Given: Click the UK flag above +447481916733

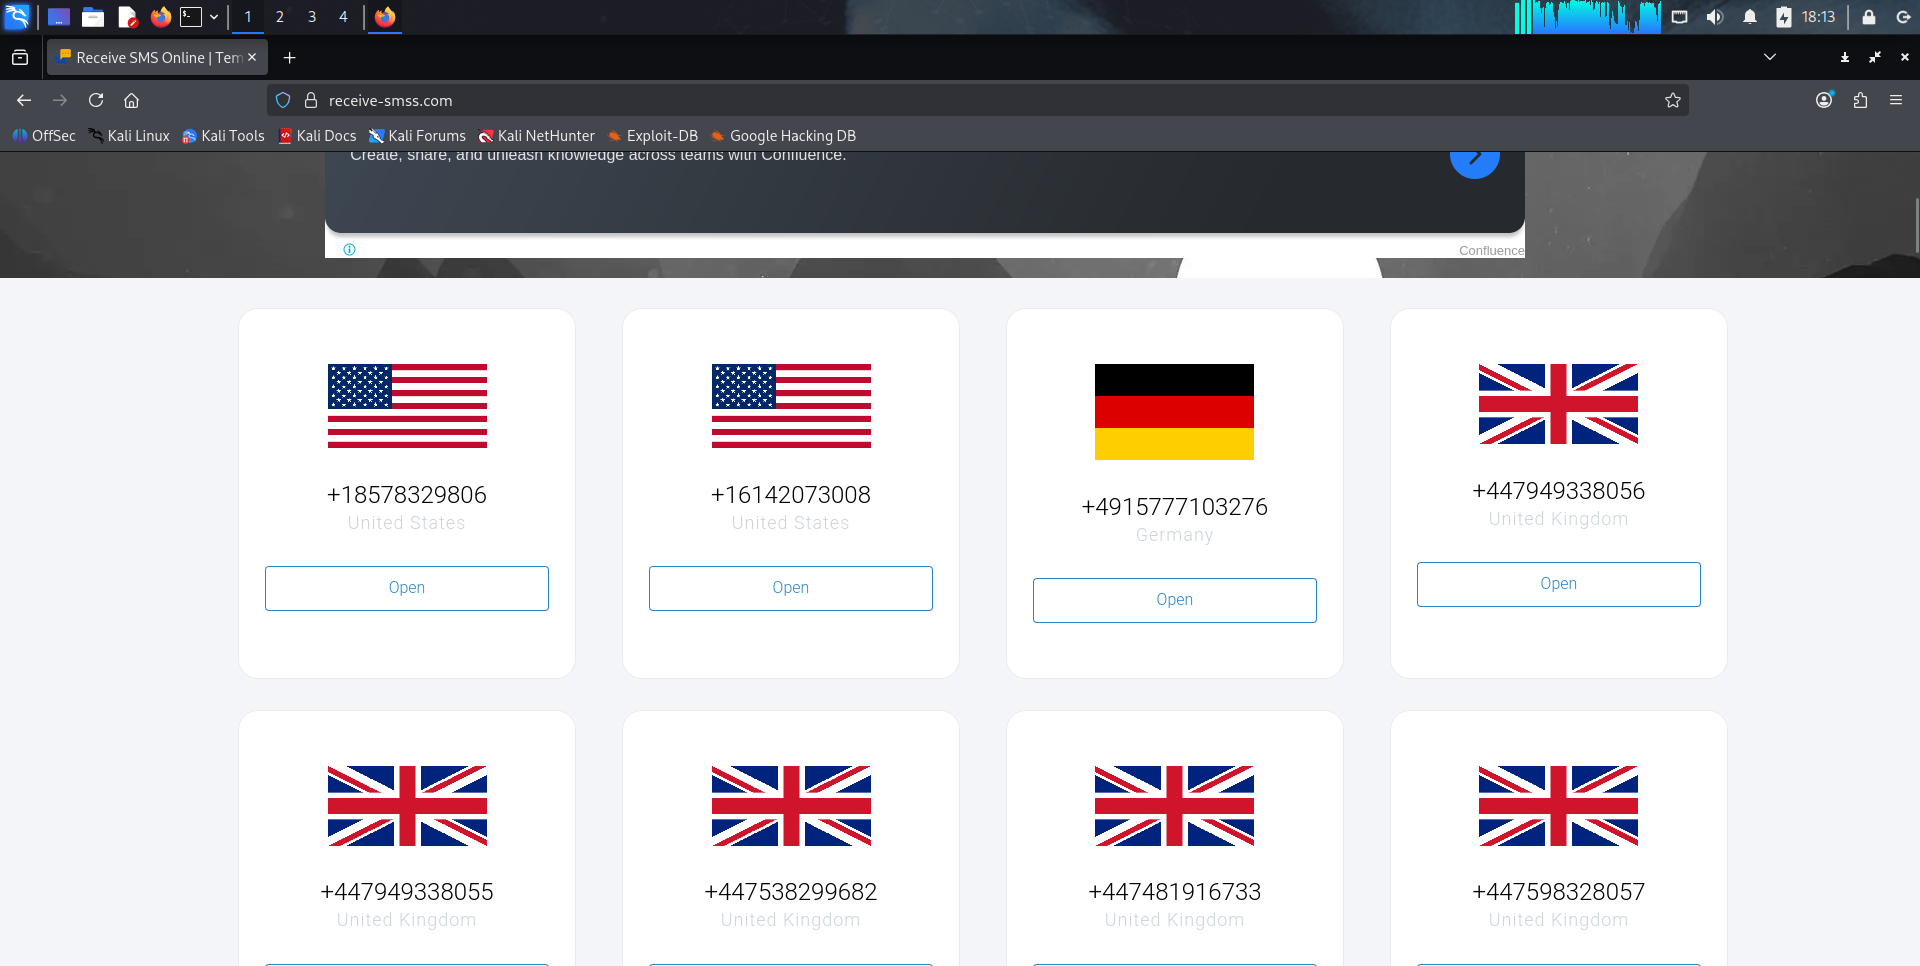Looking at the screenshot, I should coord(1175,806).
